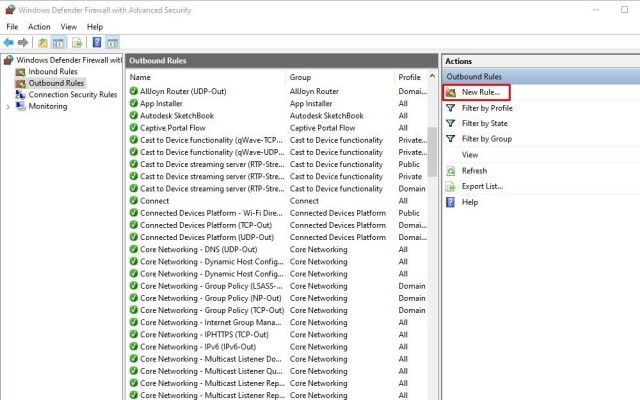The image size is (640, 400).
Task: Click the New Rule icon in Actions
Action: 451,92
